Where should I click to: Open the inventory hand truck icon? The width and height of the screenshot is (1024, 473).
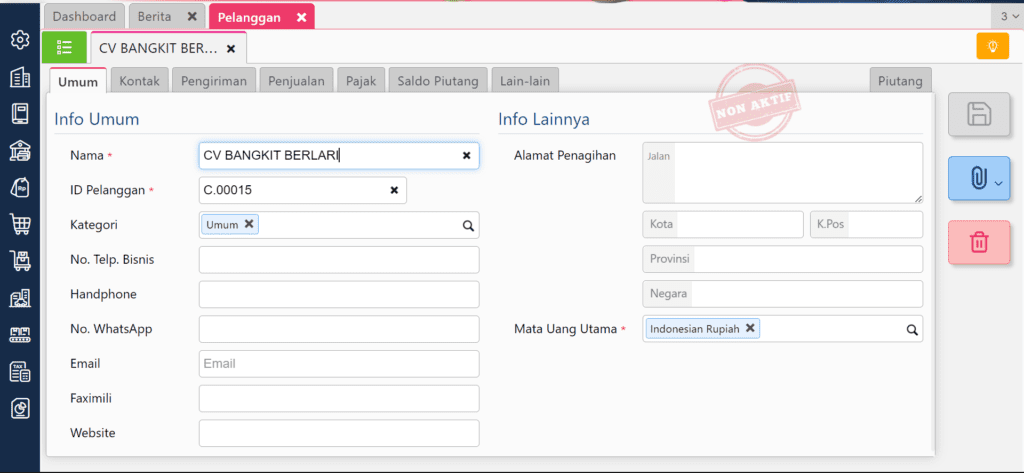(x=20, y=261)
